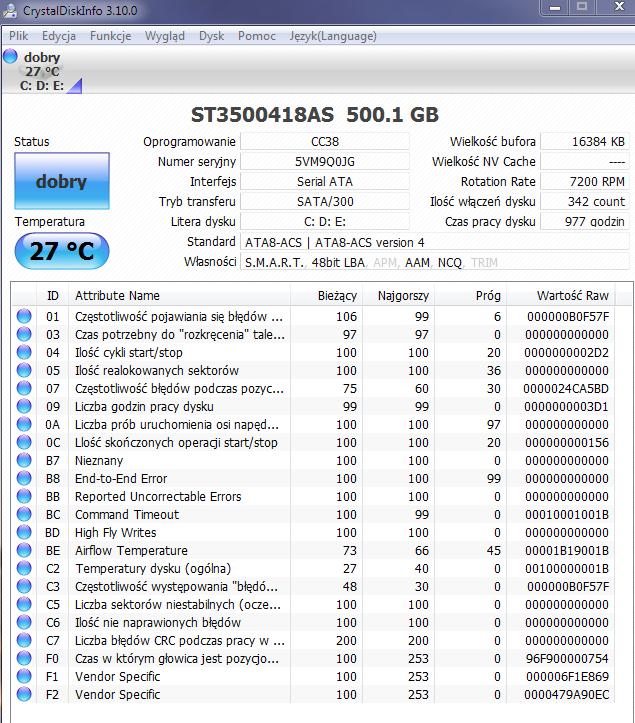Click the Próg column header
The image size is (635, 723).
point(470,296)
